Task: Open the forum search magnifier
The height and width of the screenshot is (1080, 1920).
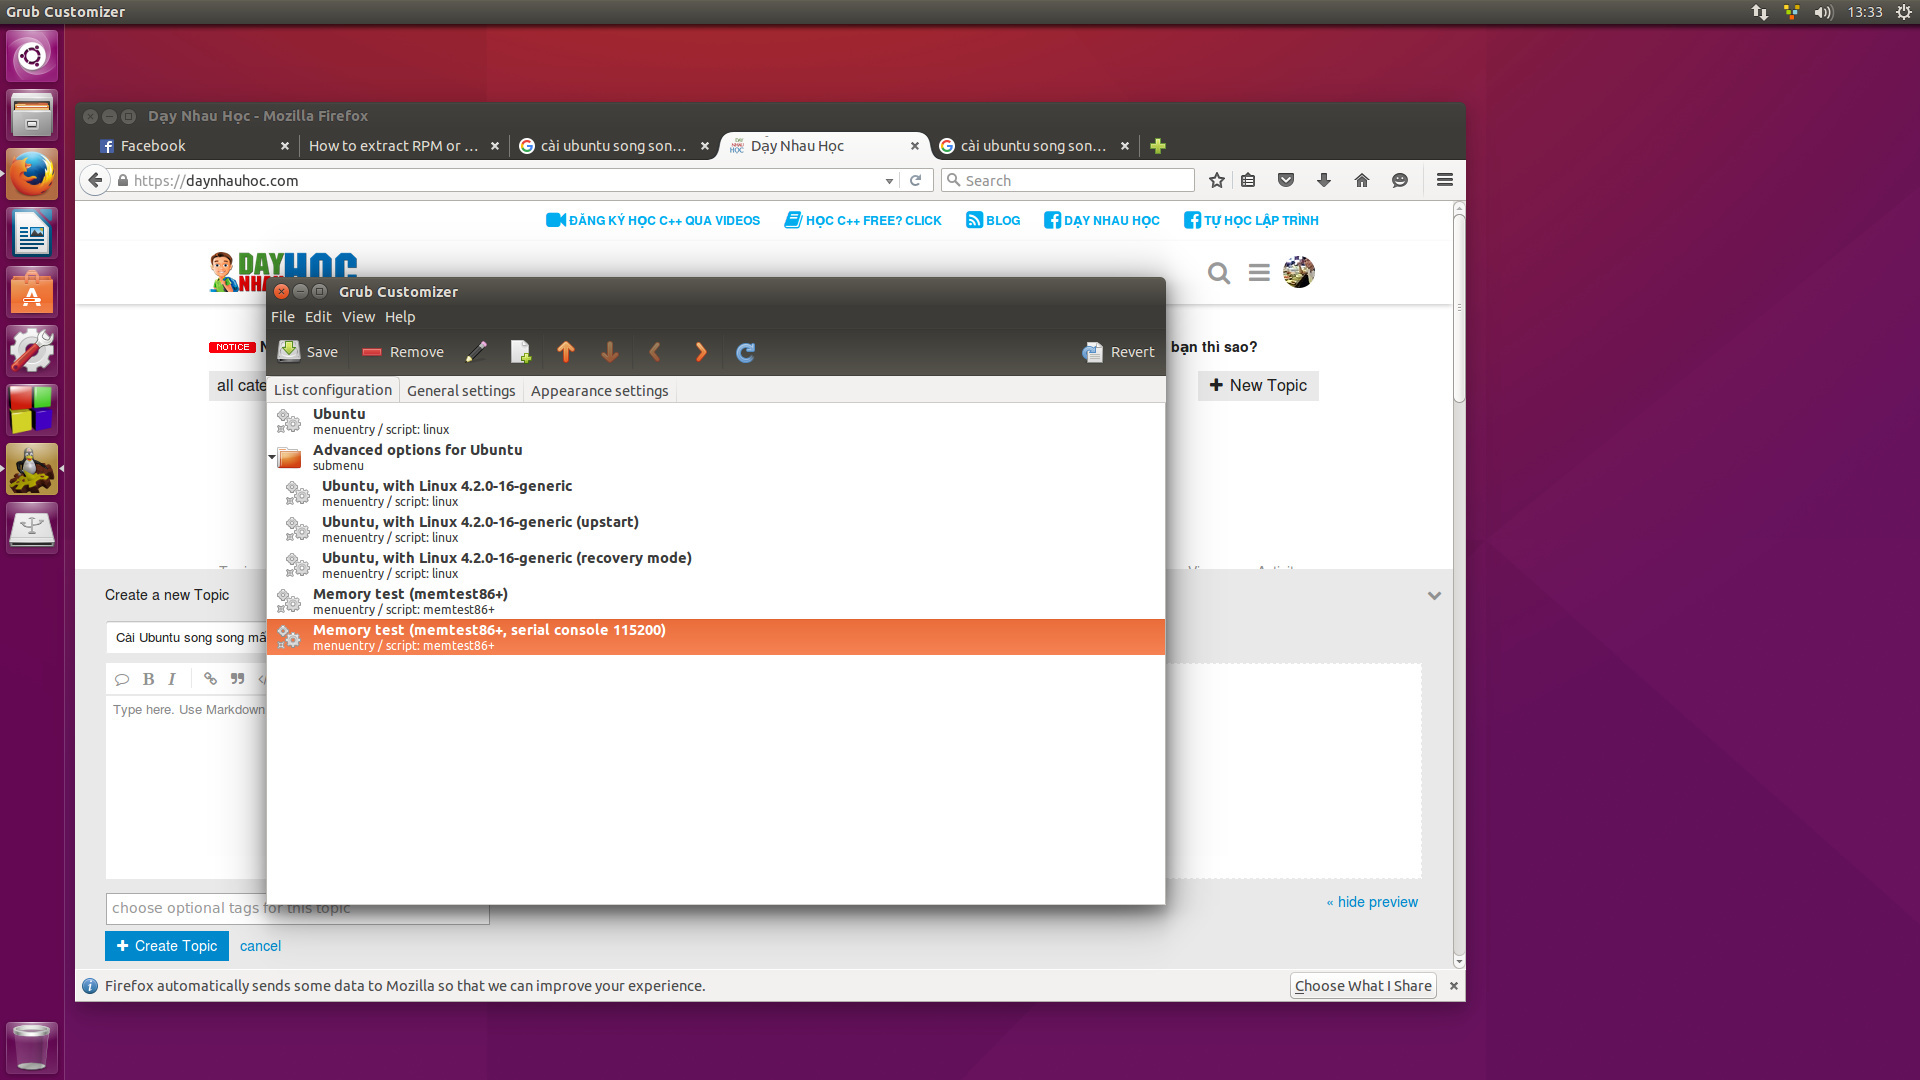Action: point(1218,272)
